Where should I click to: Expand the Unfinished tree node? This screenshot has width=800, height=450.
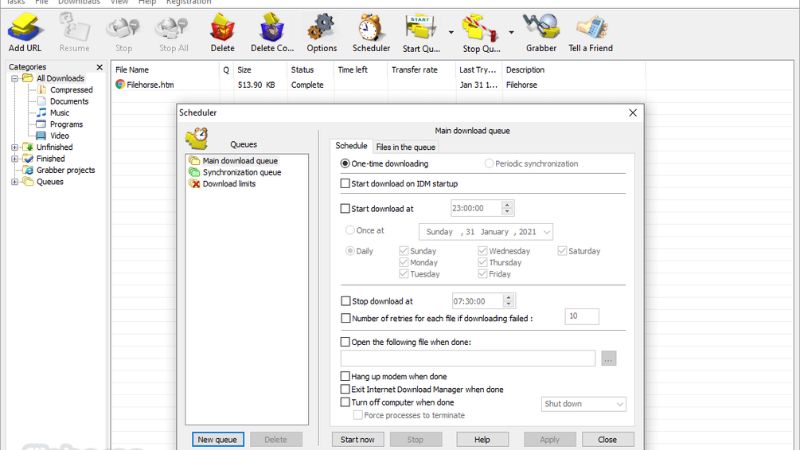(15, 147)
